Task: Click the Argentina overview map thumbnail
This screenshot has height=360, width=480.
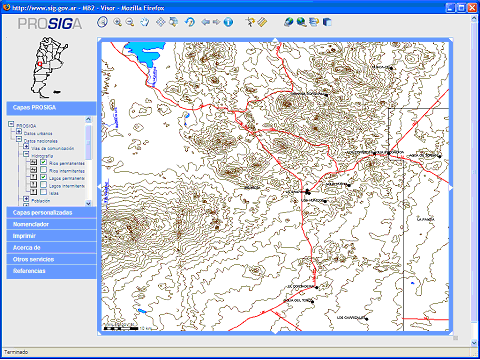Action: coord(49,67)
